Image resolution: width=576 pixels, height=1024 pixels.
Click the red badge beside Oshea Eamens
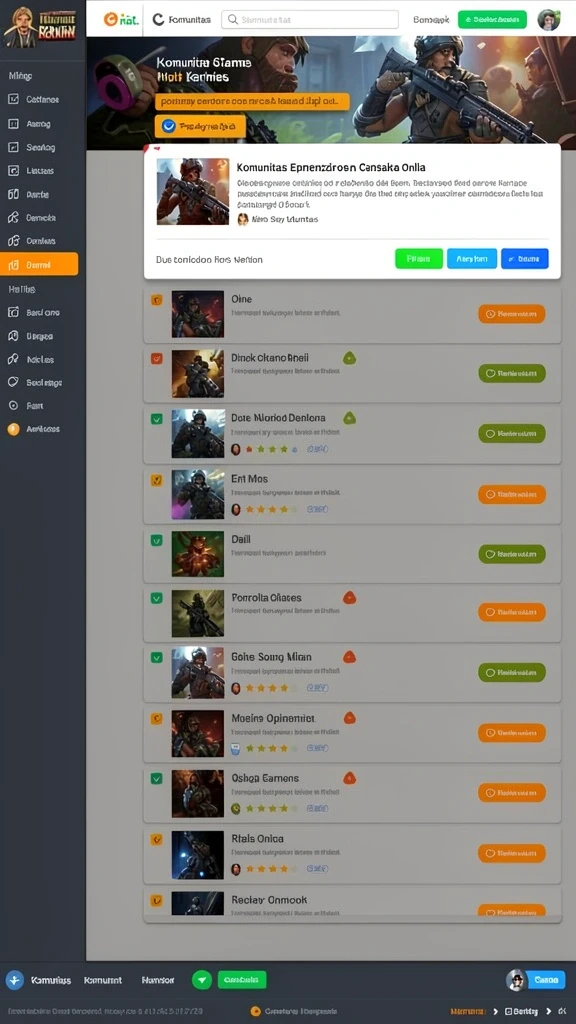pos(349,778)
